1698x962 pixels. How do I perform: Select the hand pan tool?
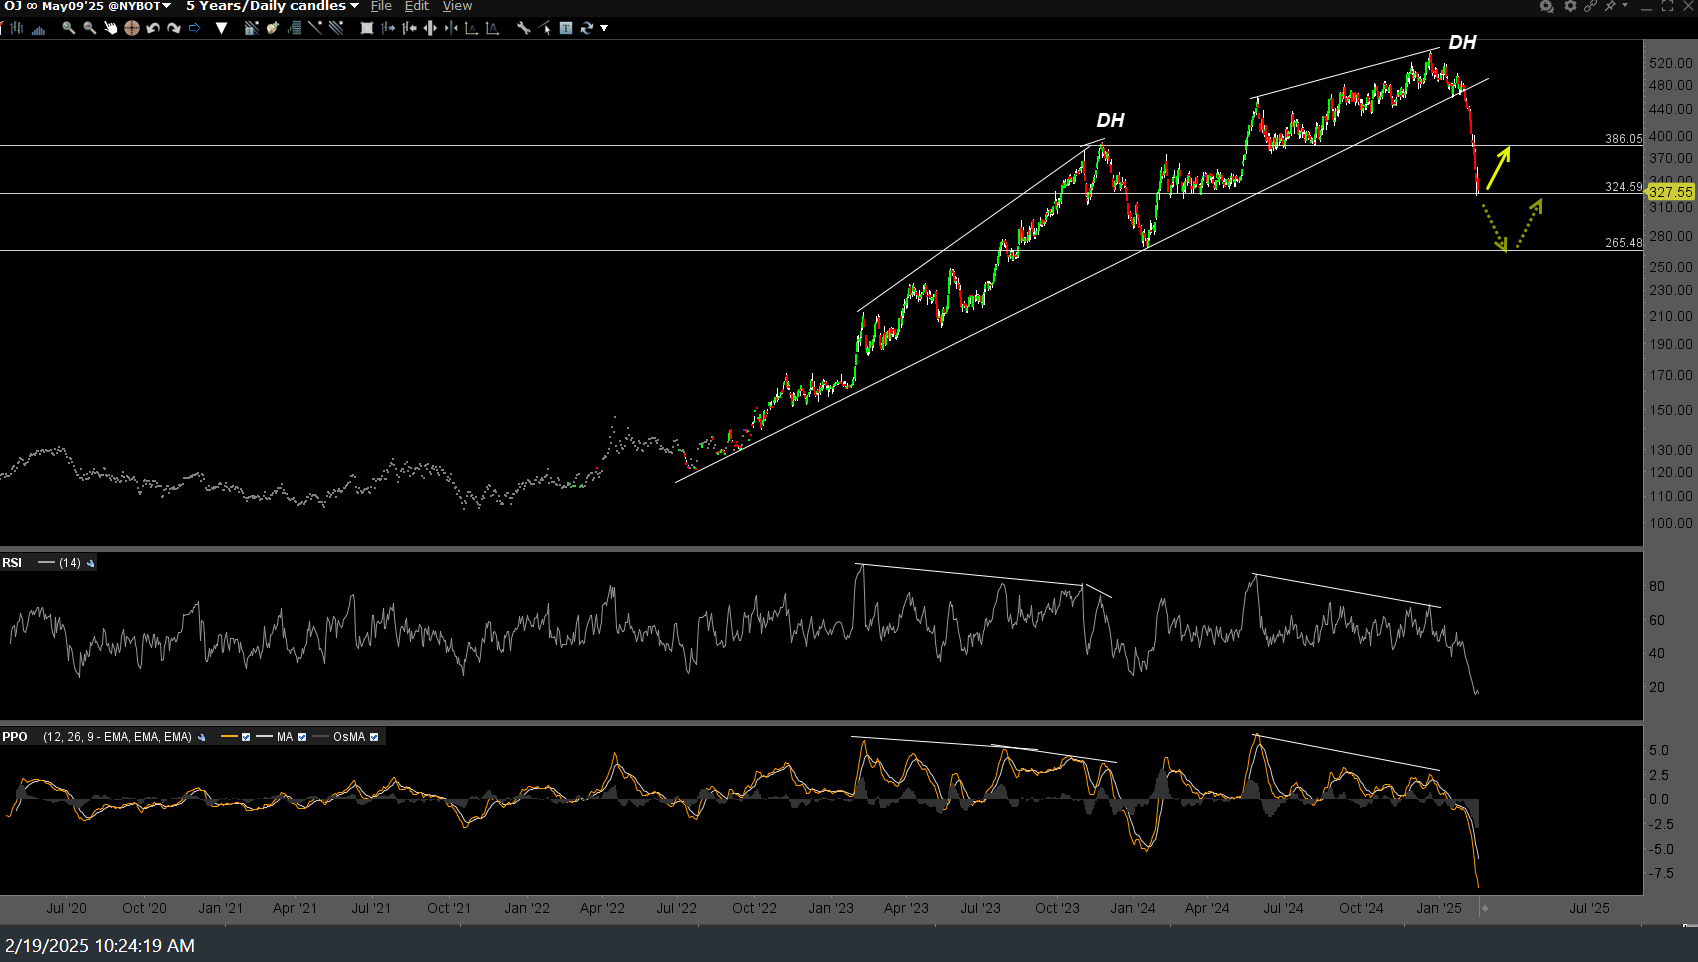(x=111, y=28)
